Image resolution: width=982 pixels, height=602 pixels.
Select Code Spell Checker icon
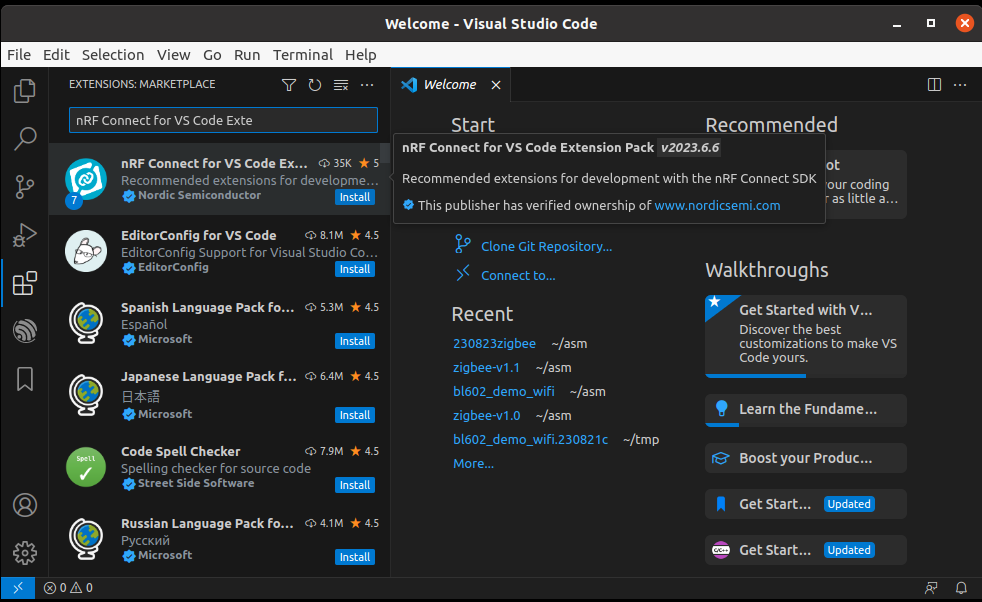click(x=86, y=467)
